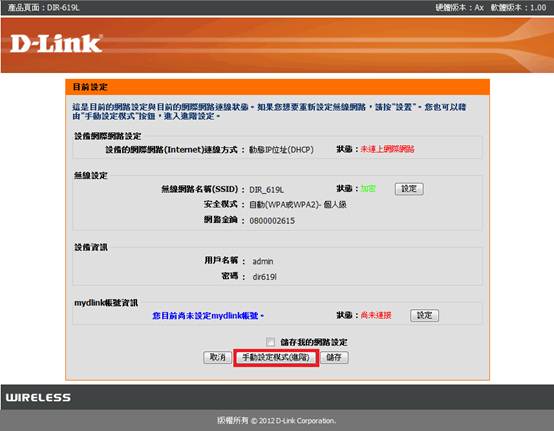This screenshot has width=554, height=431.
Task: Click the red 未連上網際網路 status text
Action: click(x=387, y=149)
